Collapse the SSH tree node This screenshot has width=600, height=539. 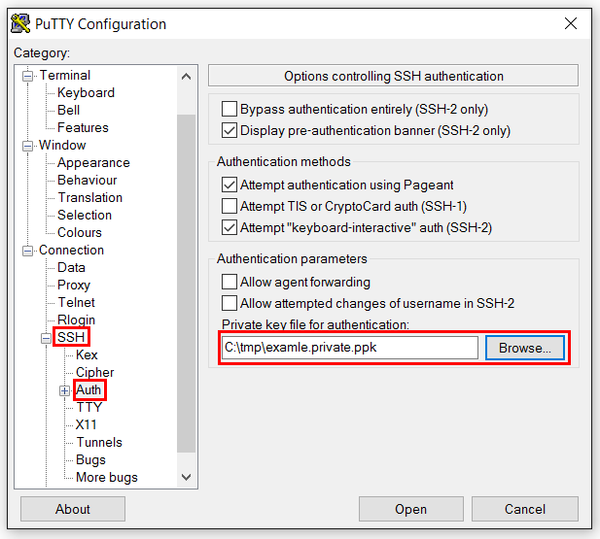(46, 338)
